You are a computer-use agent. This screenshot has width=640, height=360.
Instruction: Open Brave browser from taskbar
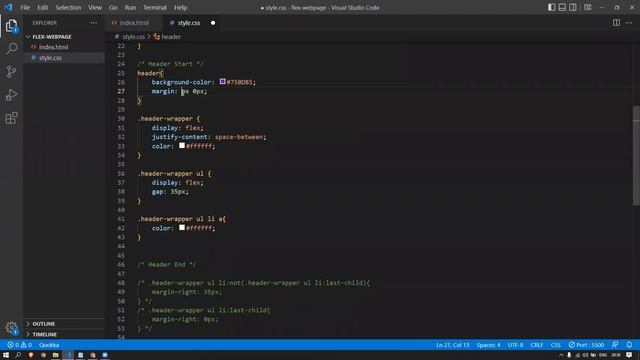[31, 355]
